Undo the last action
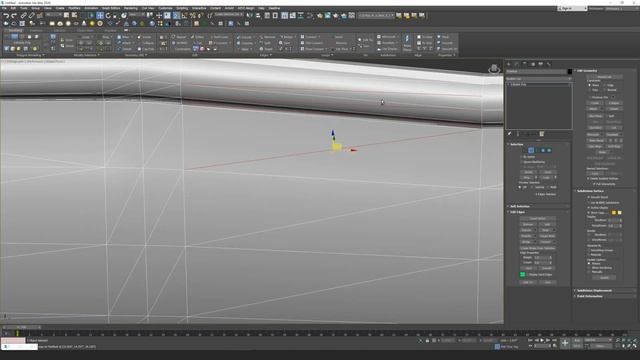 pos(7,16)
